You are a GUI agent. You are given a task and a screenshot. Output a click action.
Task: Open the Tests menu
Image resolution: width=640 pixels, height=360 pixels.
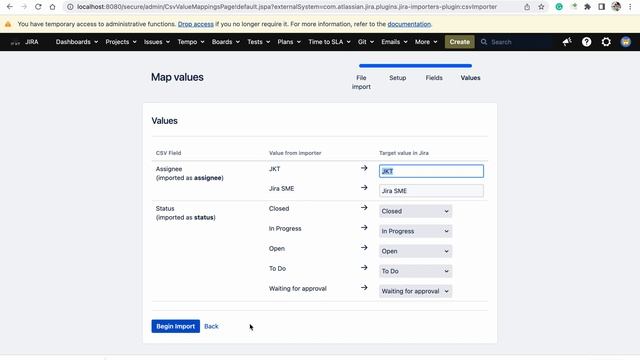[x=258, y=42]
